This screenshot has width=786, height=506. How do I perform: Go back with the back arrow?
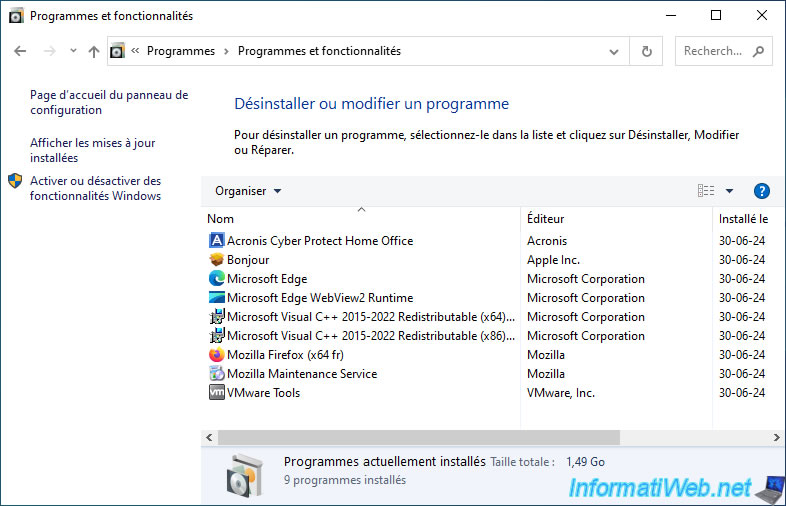click(20, 51)
